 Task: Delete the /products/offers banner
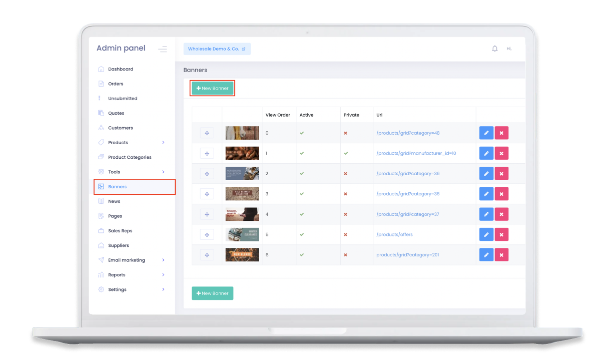click(x=501, y=235)
